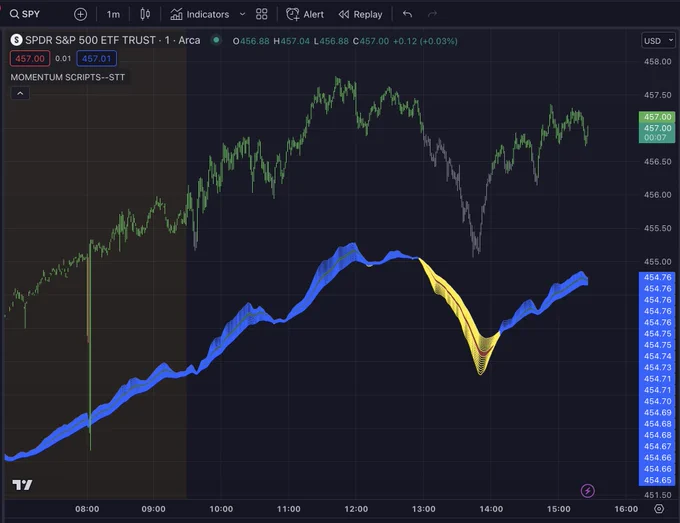Expand the indicators favorites dropdown arrow
Screen dimensions: 680x523
242,14
